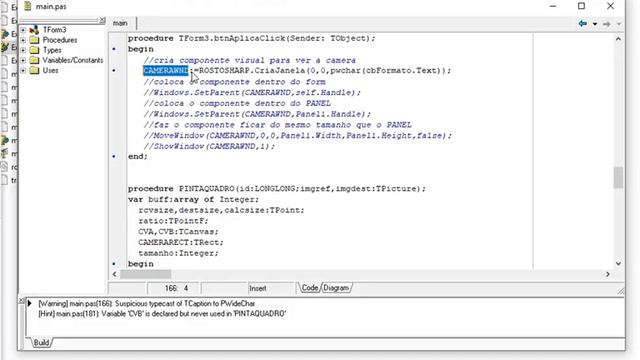Click the '166: 4' cursor position in status bar
This screenshot has height=360, width=640.
[176, 288]
